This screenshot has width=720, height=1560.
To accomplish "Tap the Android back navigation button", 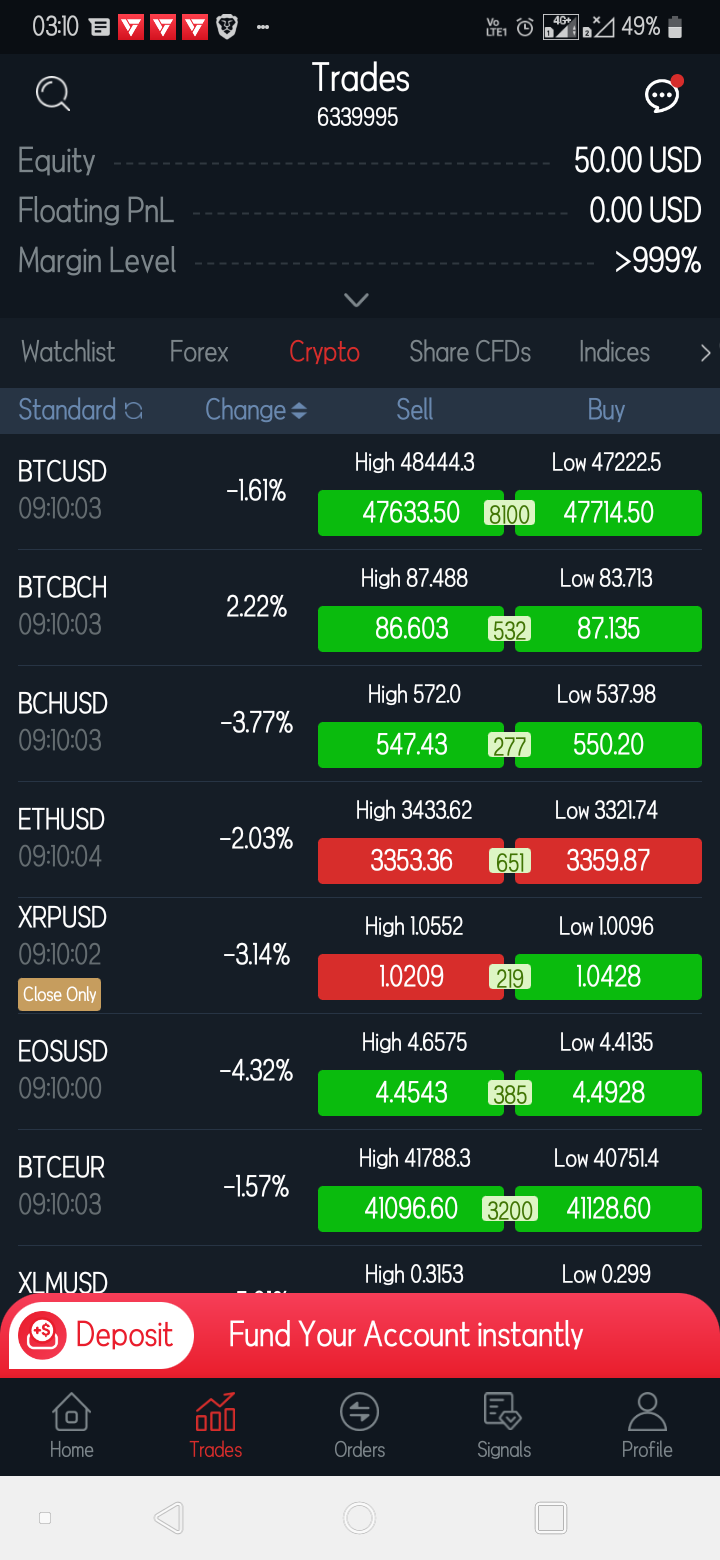I will 169,1518.
